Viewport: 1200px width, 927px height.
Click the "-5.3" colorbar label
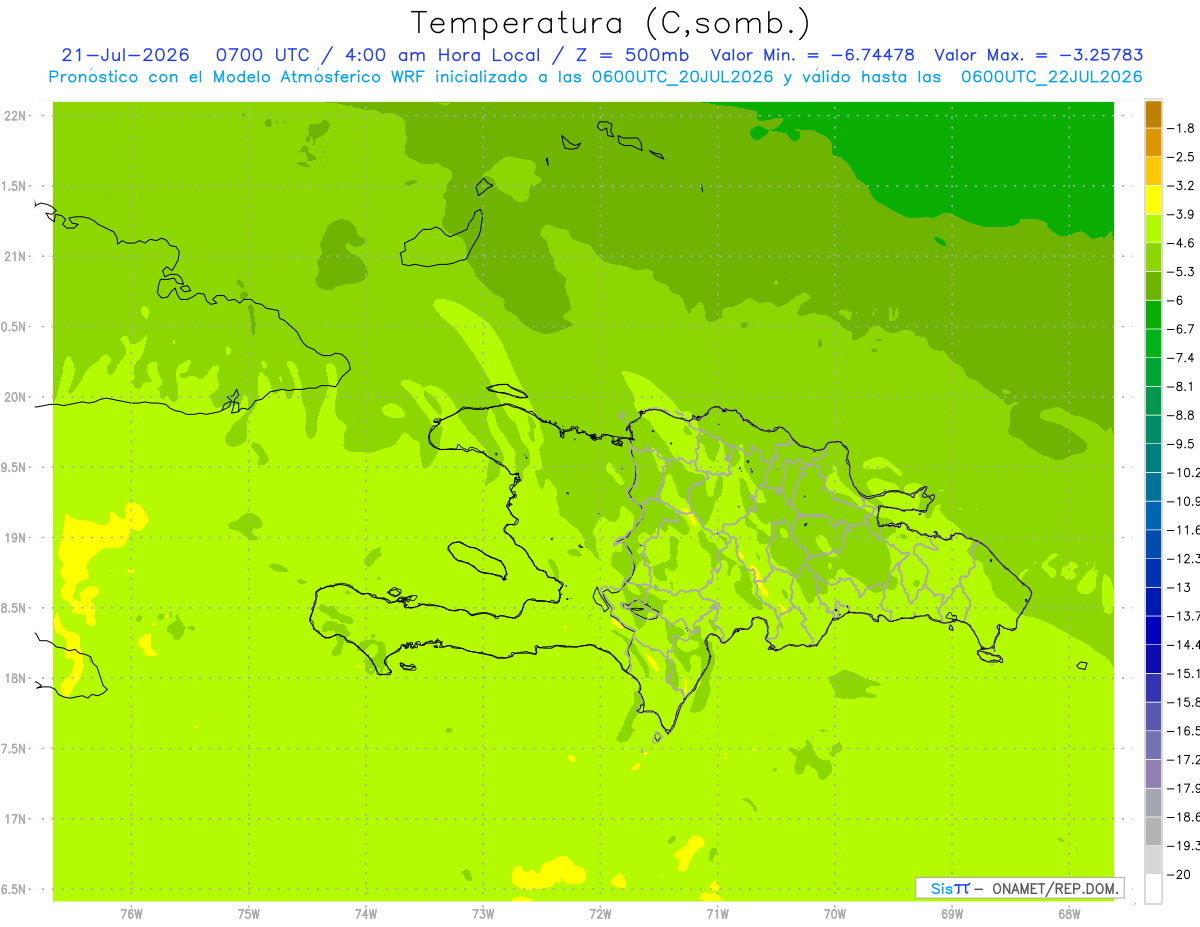[1183, 272]
